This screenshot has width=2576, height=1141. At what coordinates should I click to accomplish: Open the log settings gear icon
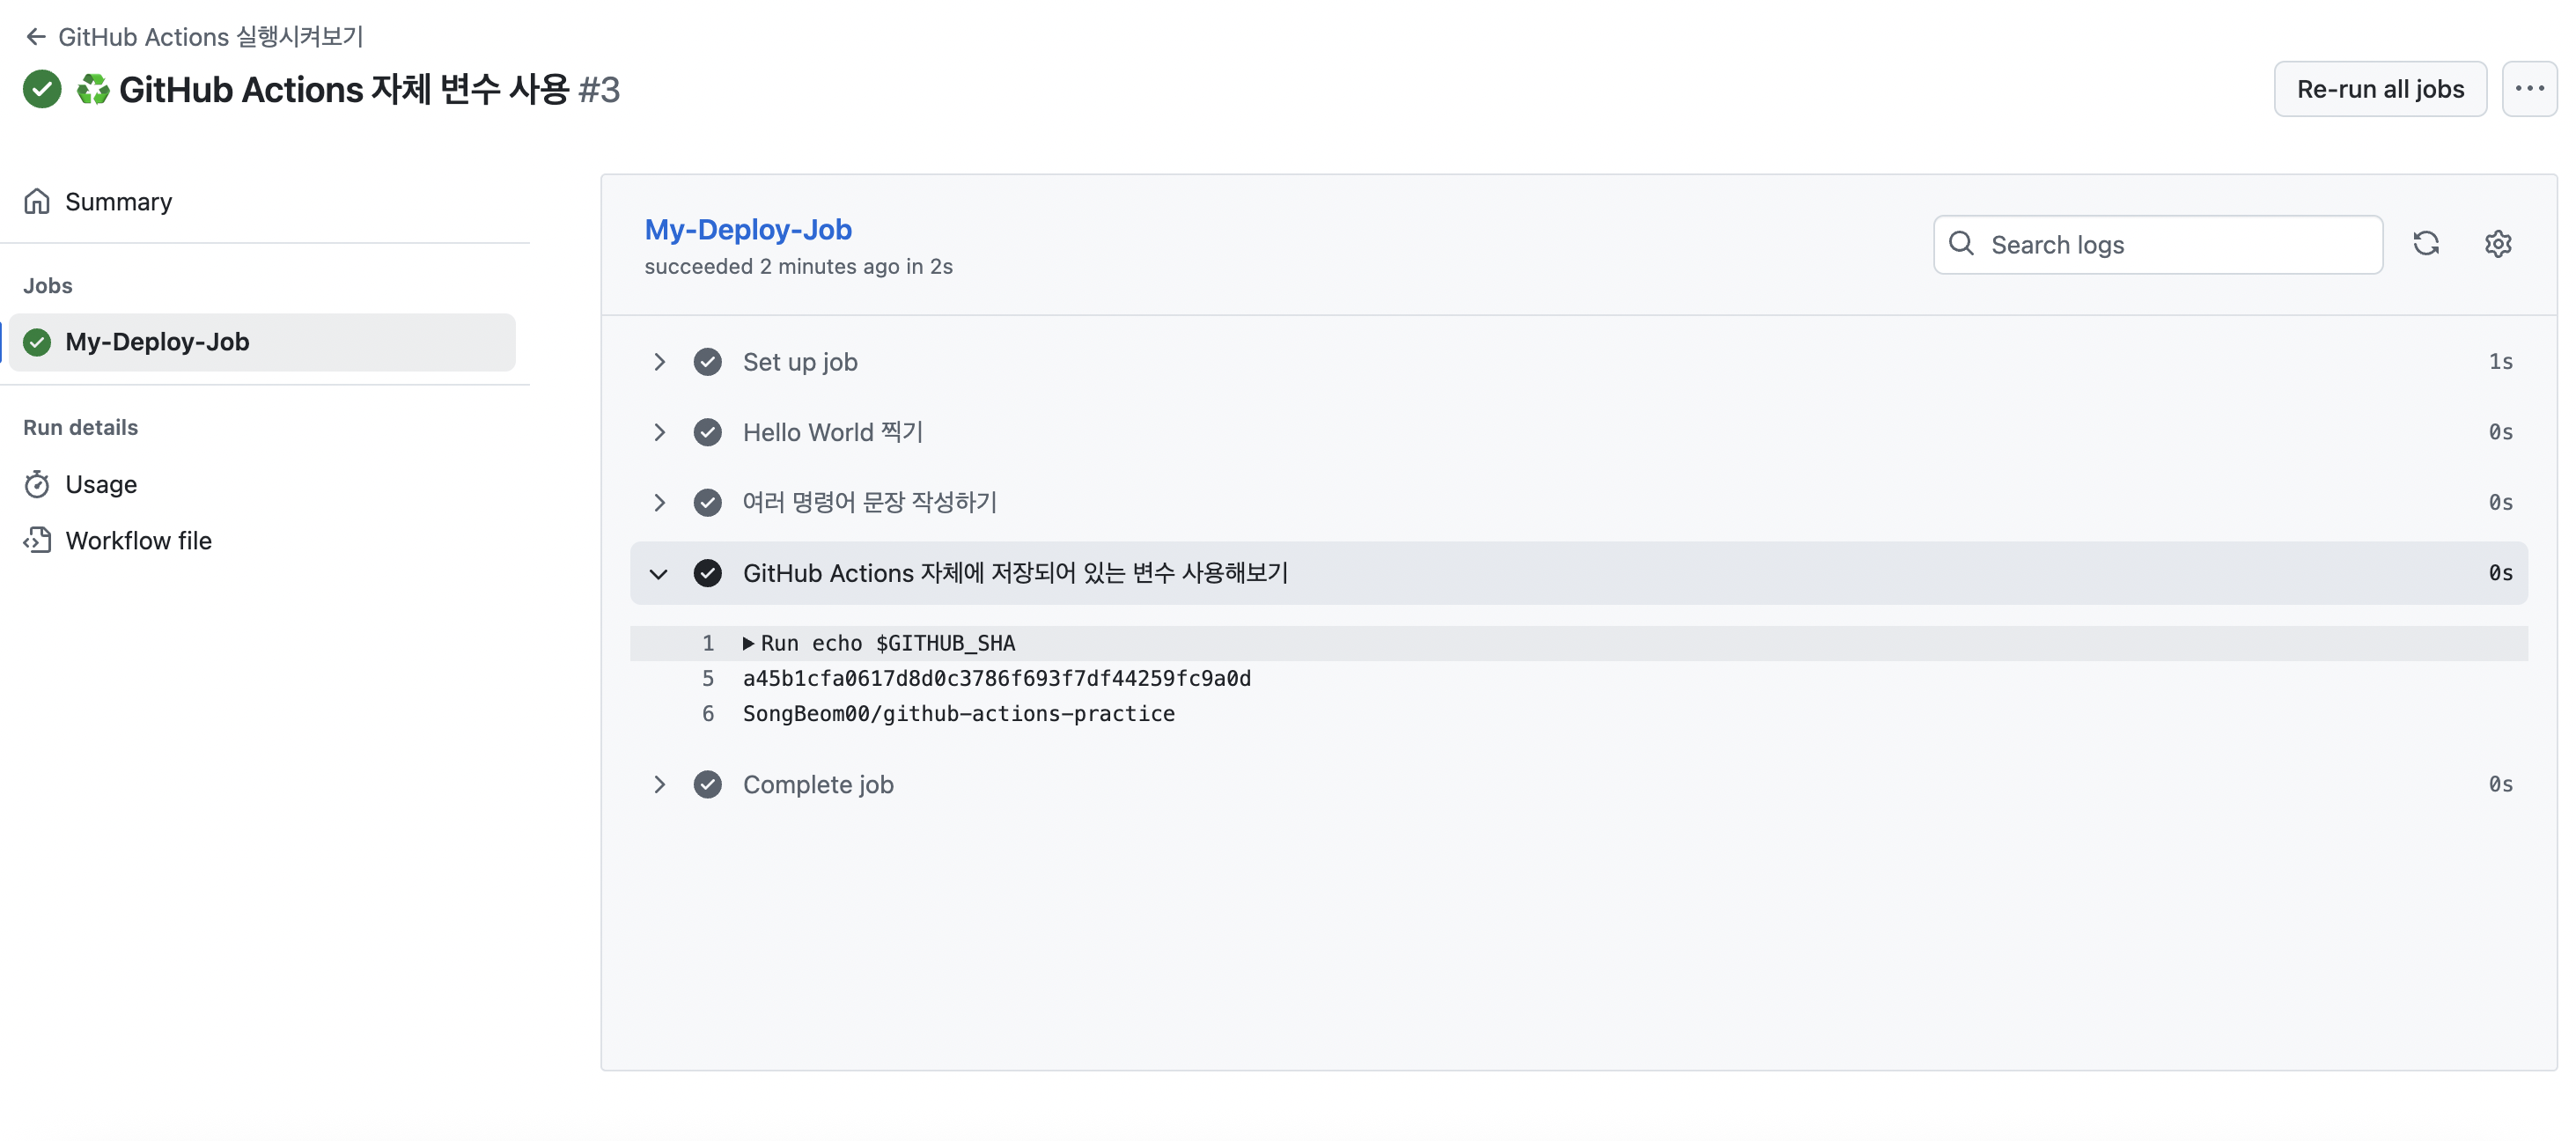pos(2497,244)
